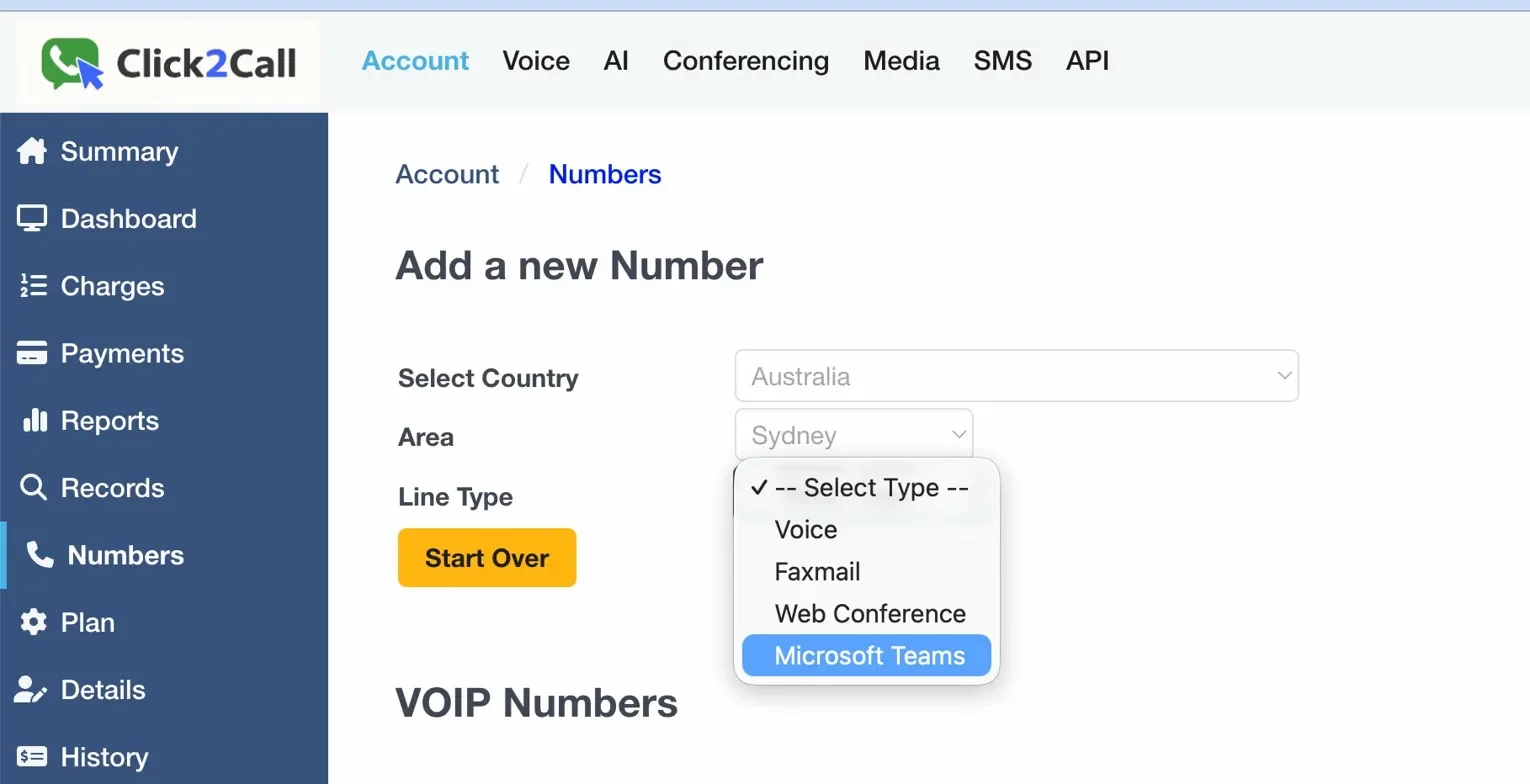The width and height of the screenshot is (1530, 784).
Task: Select Faxmail in the type list
Action: [x=817, y=571]
